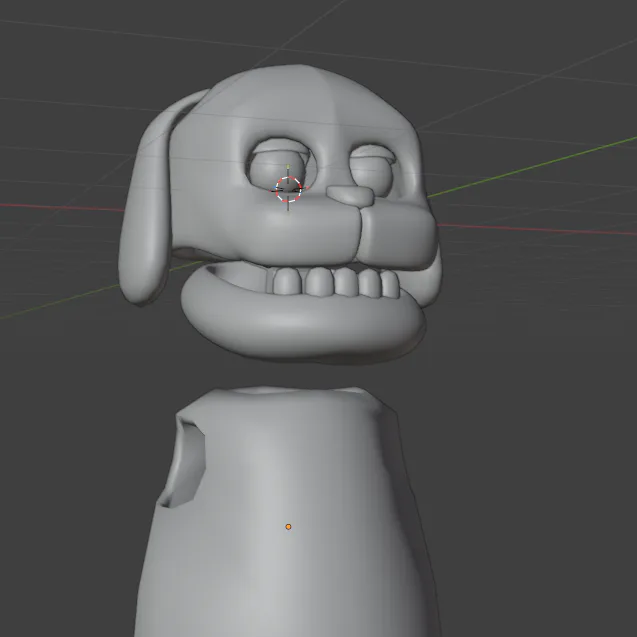Select the dog's nose mesh
Image resolution: width=637 pixels, height=637 pixels.
point(350,195)
